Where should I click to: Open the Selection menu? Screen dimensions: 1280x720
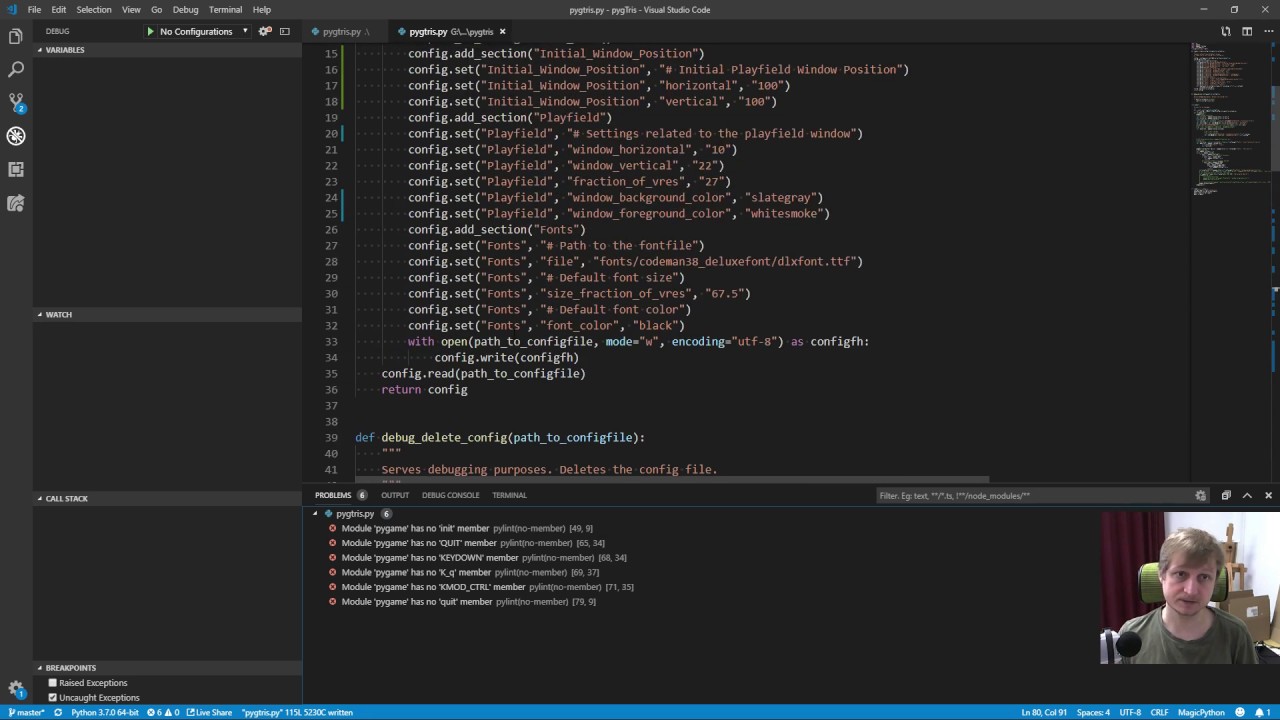(x=94, y=9)
